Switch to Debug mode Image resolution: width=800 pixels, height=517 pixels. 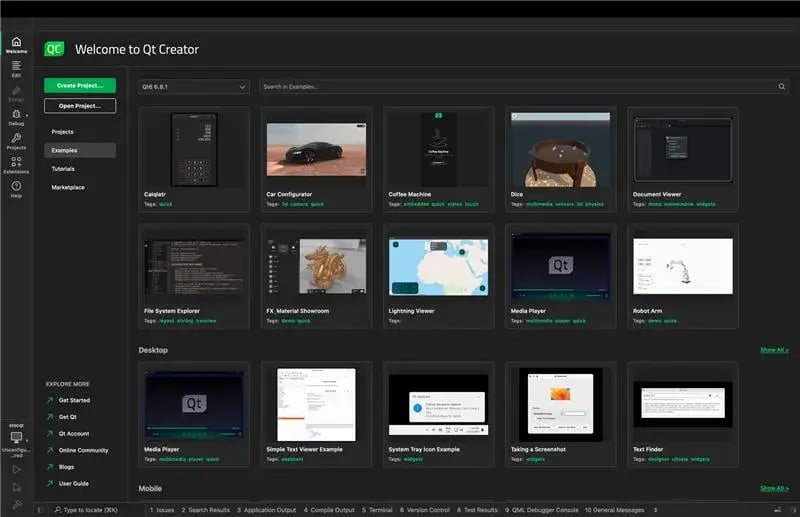click(x=16, y=117)
